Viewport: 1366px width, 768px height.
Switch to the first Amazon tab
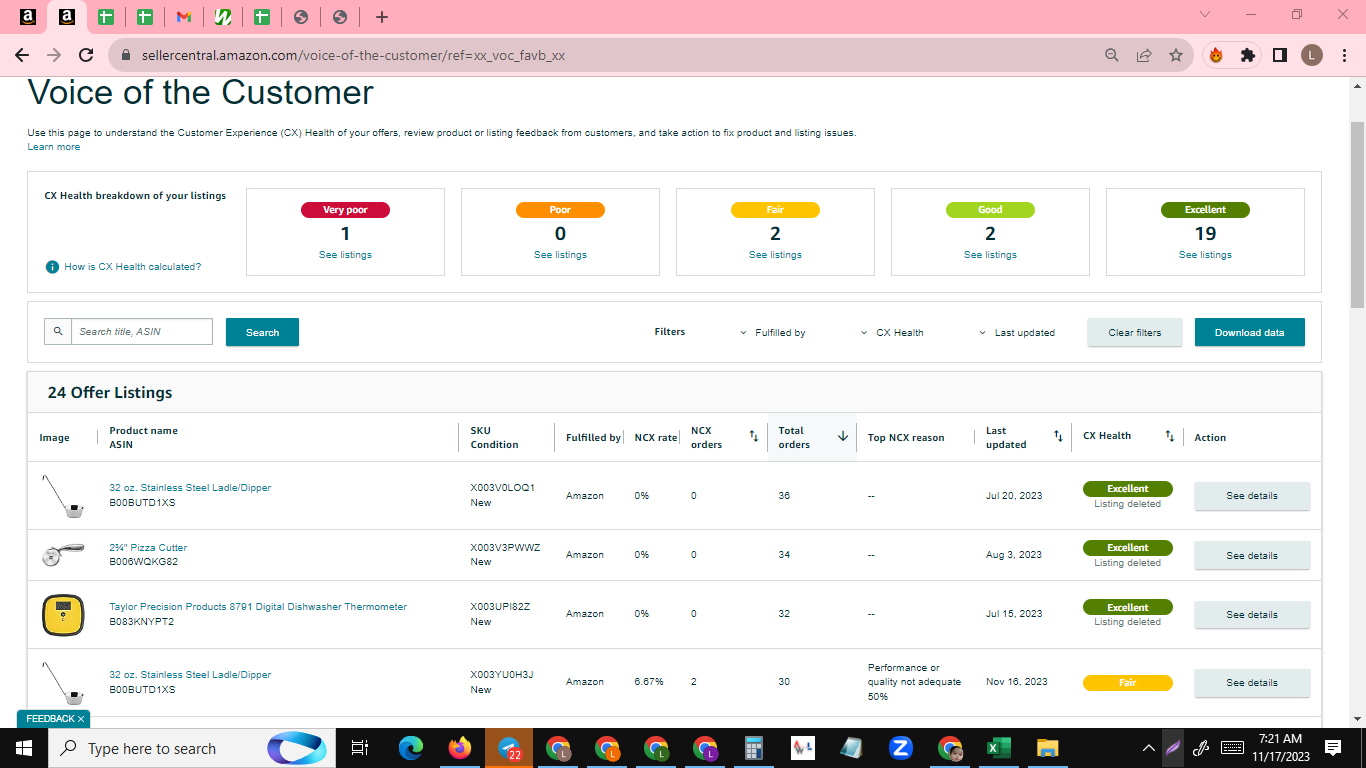point(28,17)
